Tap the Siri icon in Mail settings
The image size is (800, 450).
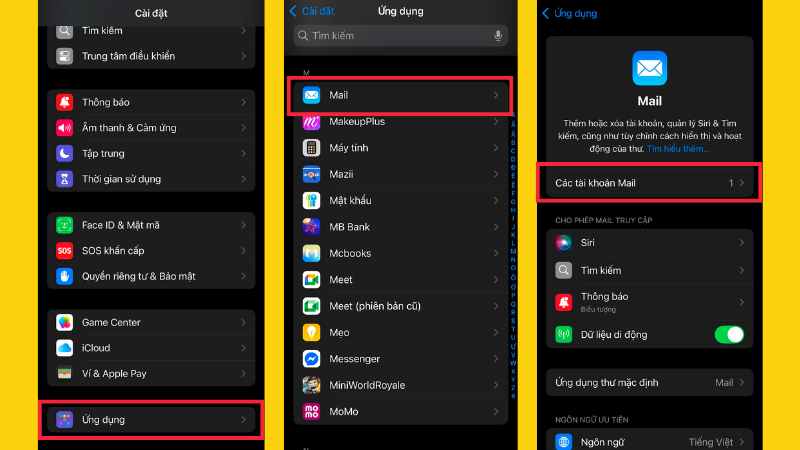(x=564, y=243)
